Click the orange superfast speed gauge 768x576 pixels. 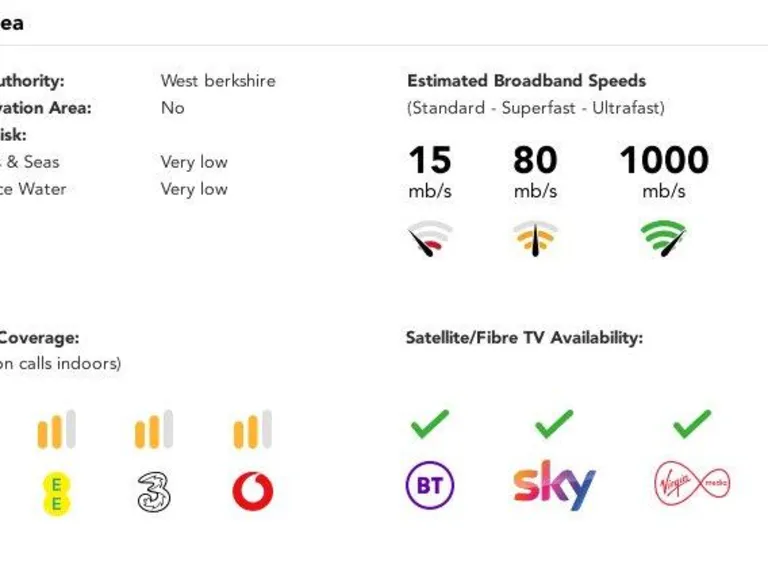click(536, 239)
